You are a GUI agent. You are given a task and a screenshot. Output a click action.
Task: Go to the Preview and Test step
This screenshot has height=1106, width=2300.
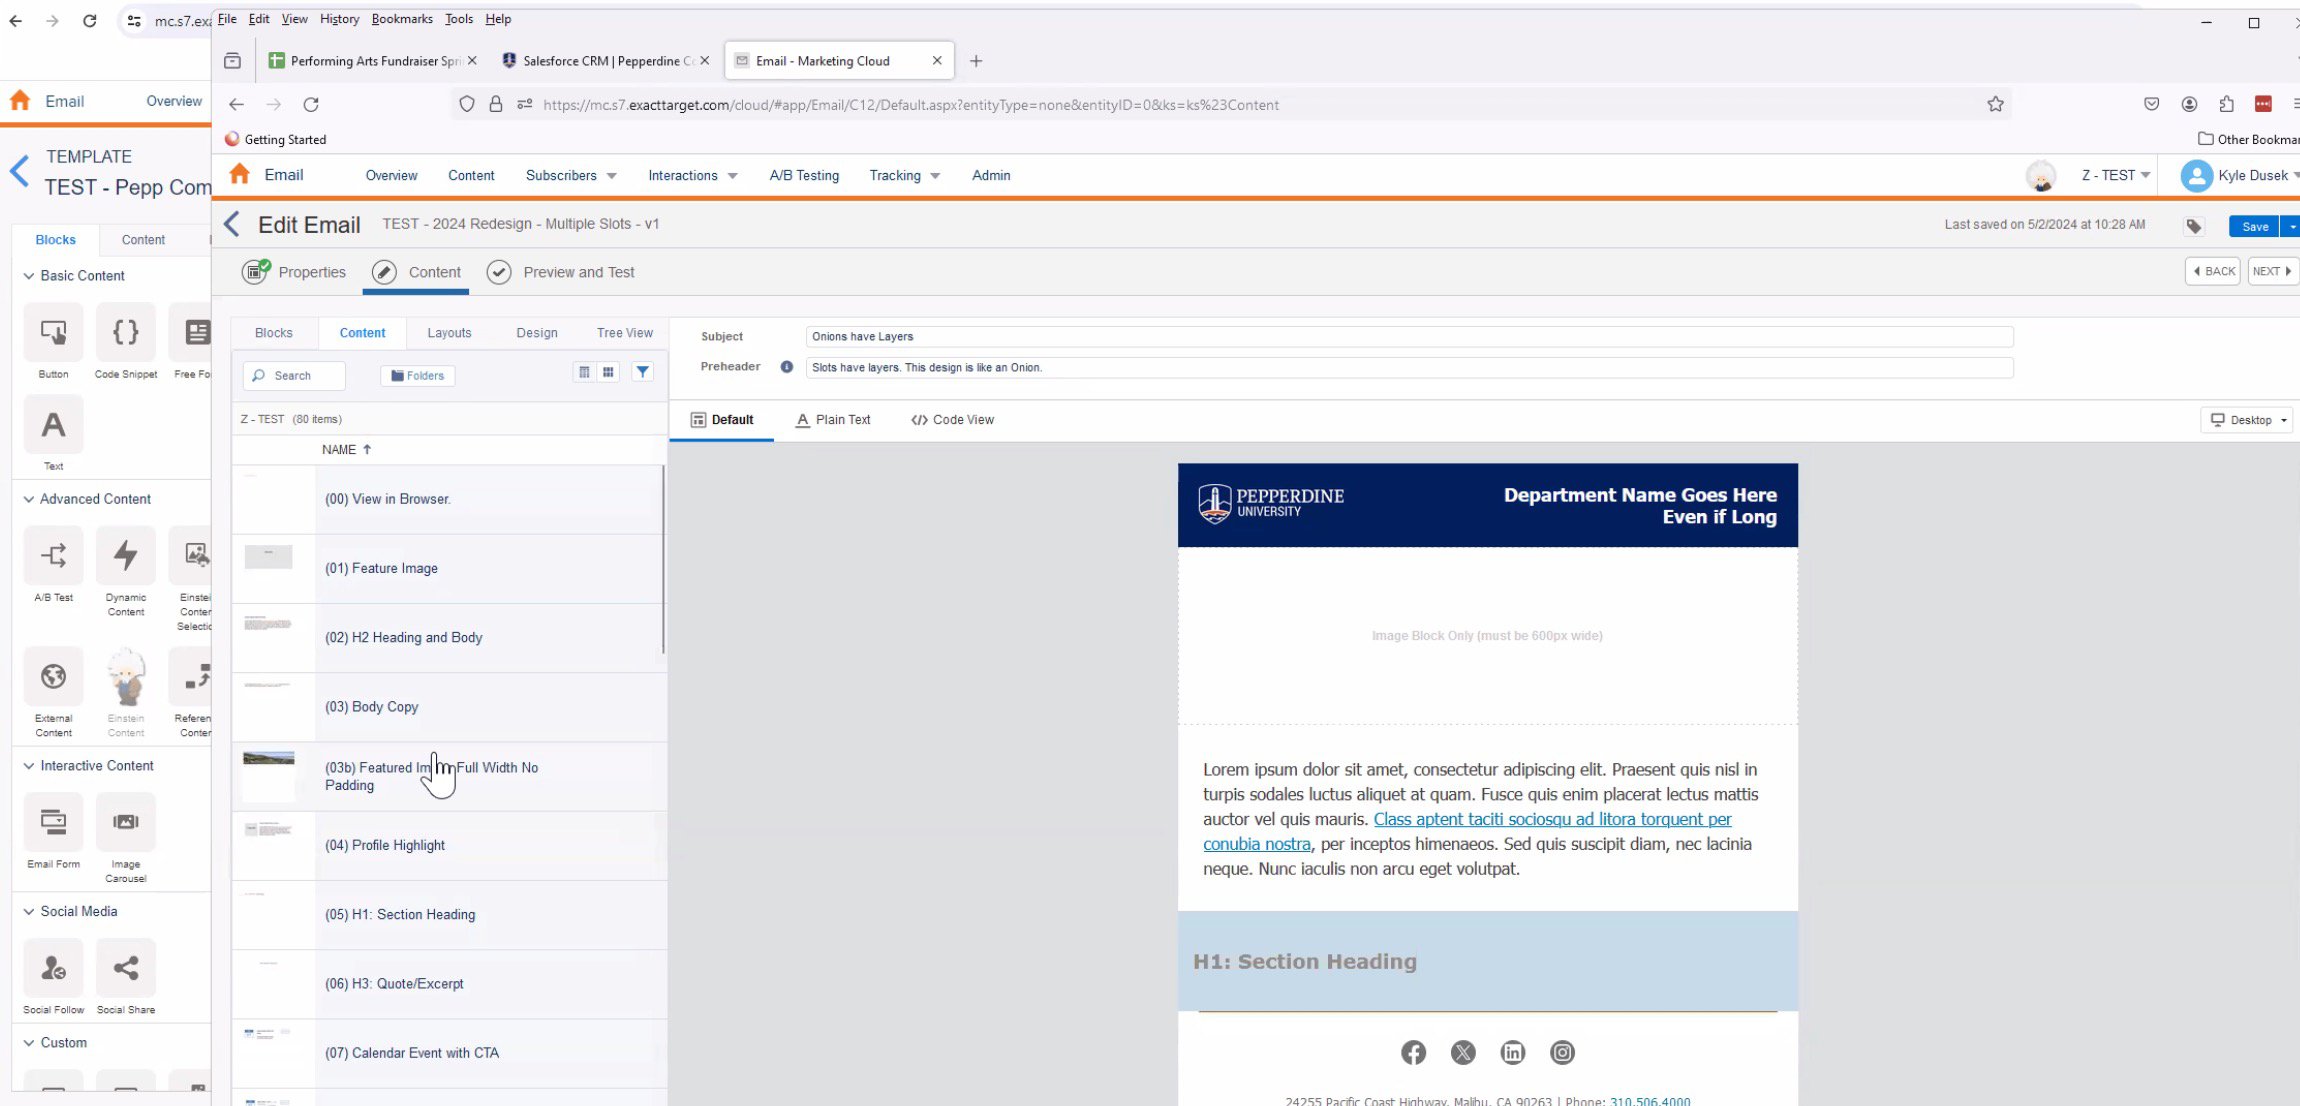(x=560, y=272)
